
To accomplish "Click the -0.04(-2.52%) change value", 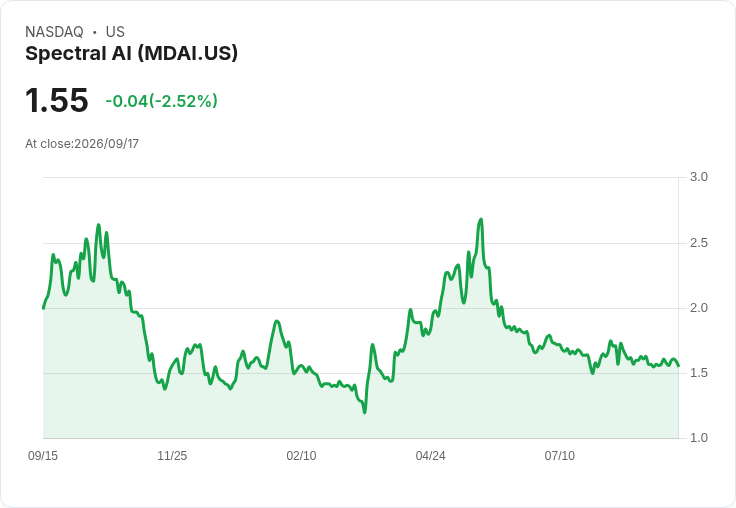I will pos(161,101).
